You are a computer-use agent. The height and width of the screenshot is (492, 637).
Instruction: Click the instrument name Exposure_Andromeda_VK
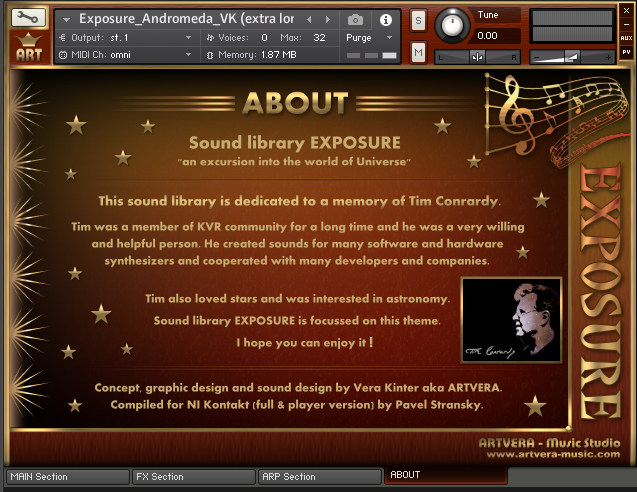pyautogui.click(x=186, y=19)
